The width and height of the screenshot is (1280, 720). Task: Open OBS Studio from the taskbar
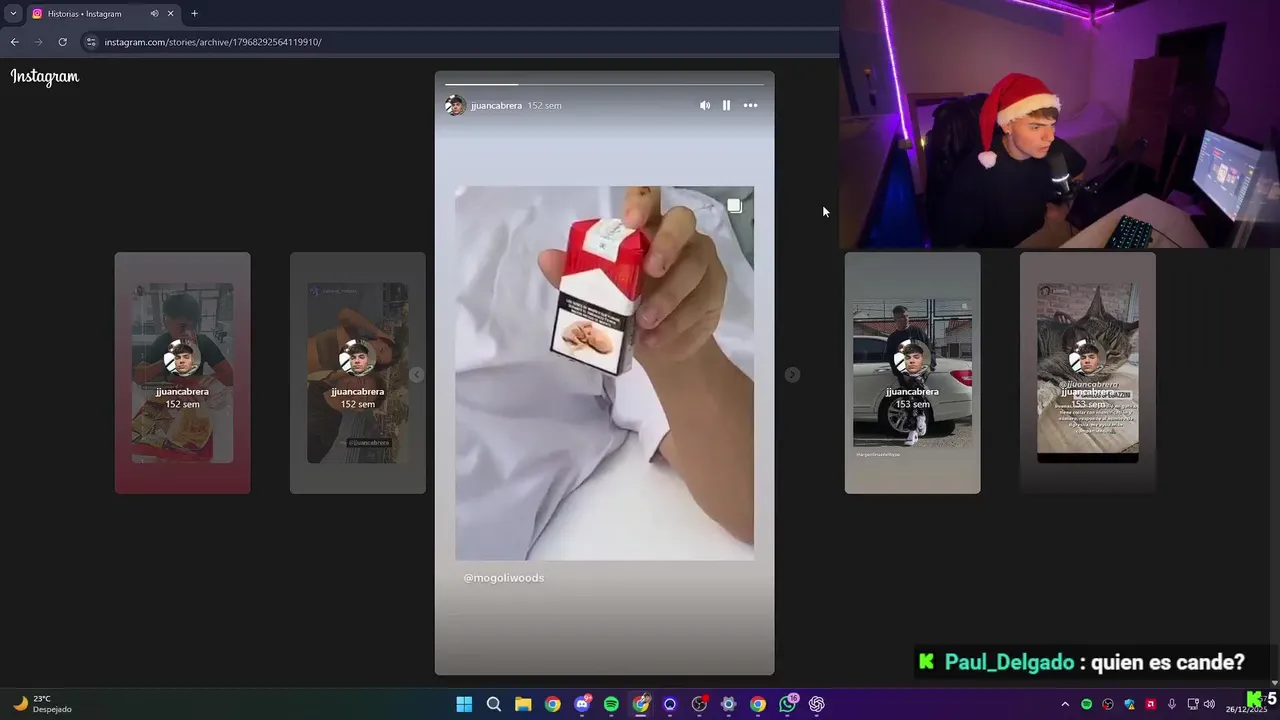pyautogui.click(x=699, y=704)
